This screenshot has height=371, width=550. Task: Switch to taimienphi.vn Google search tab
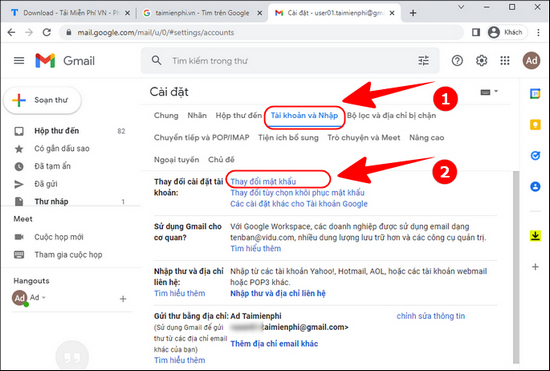coord(203,13)
